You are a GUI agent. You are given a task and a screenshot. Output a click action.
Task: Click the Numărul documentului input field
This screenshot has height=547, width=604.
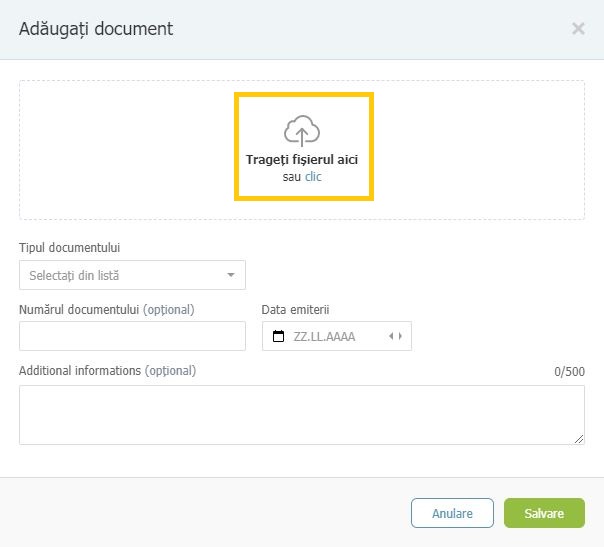coord(132,336)
